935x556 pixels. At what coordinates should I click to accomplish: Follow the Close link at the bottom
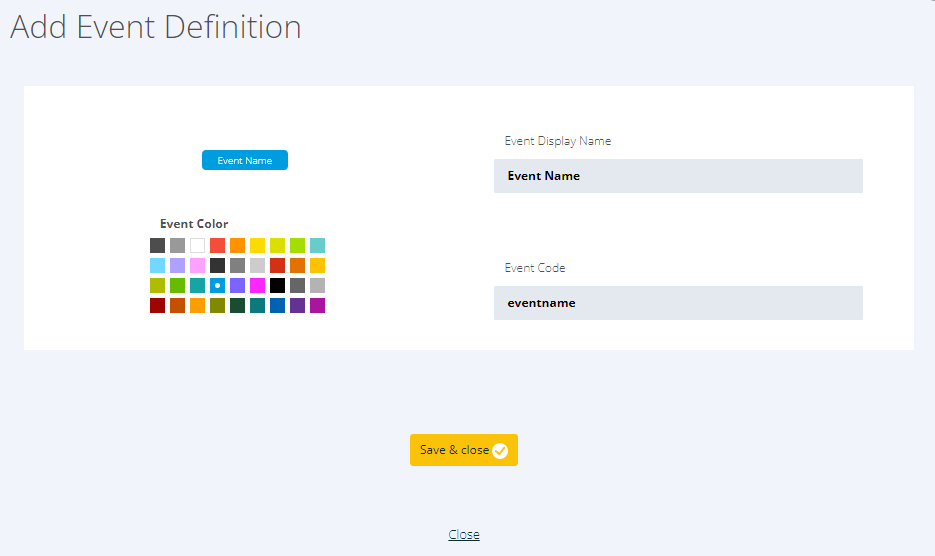pyautogui.click(x=463, y=535)
